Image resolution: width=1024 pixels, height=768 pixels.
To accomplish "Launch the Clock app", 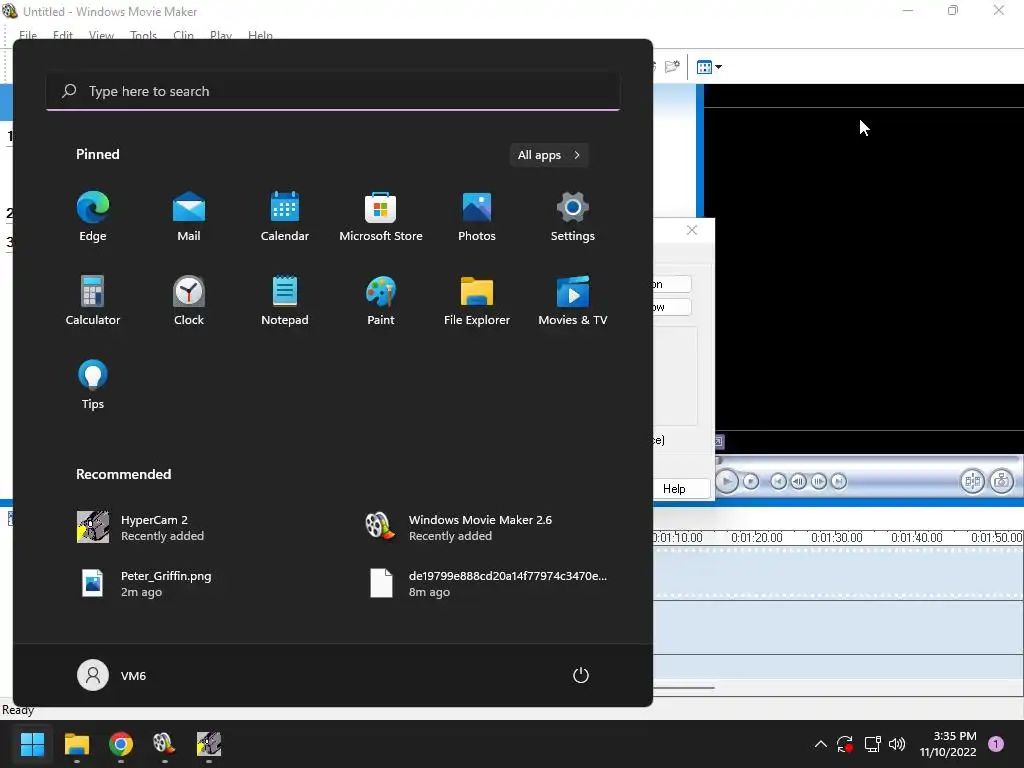I will (189, 300).
